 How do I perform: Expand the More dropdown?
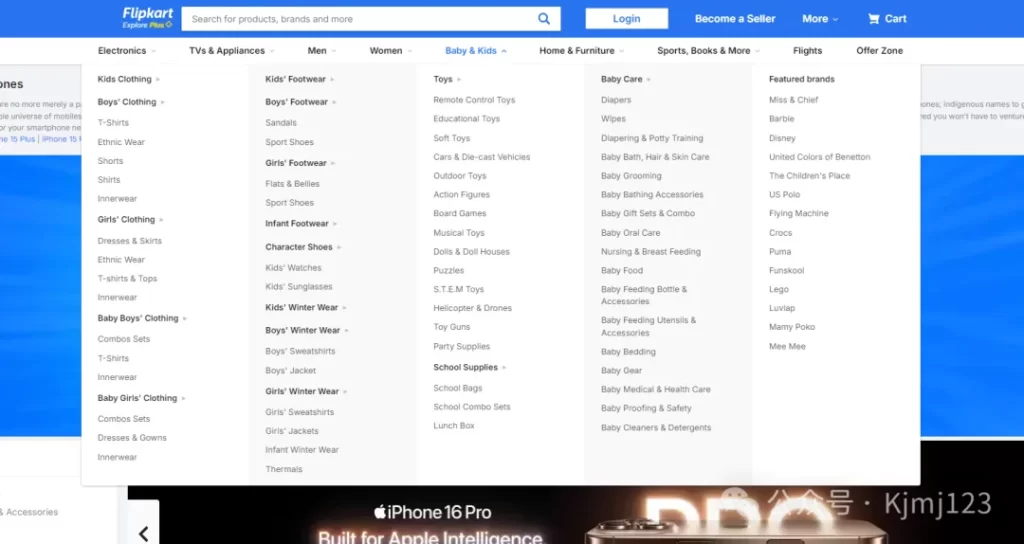click(x=820, y=19)
